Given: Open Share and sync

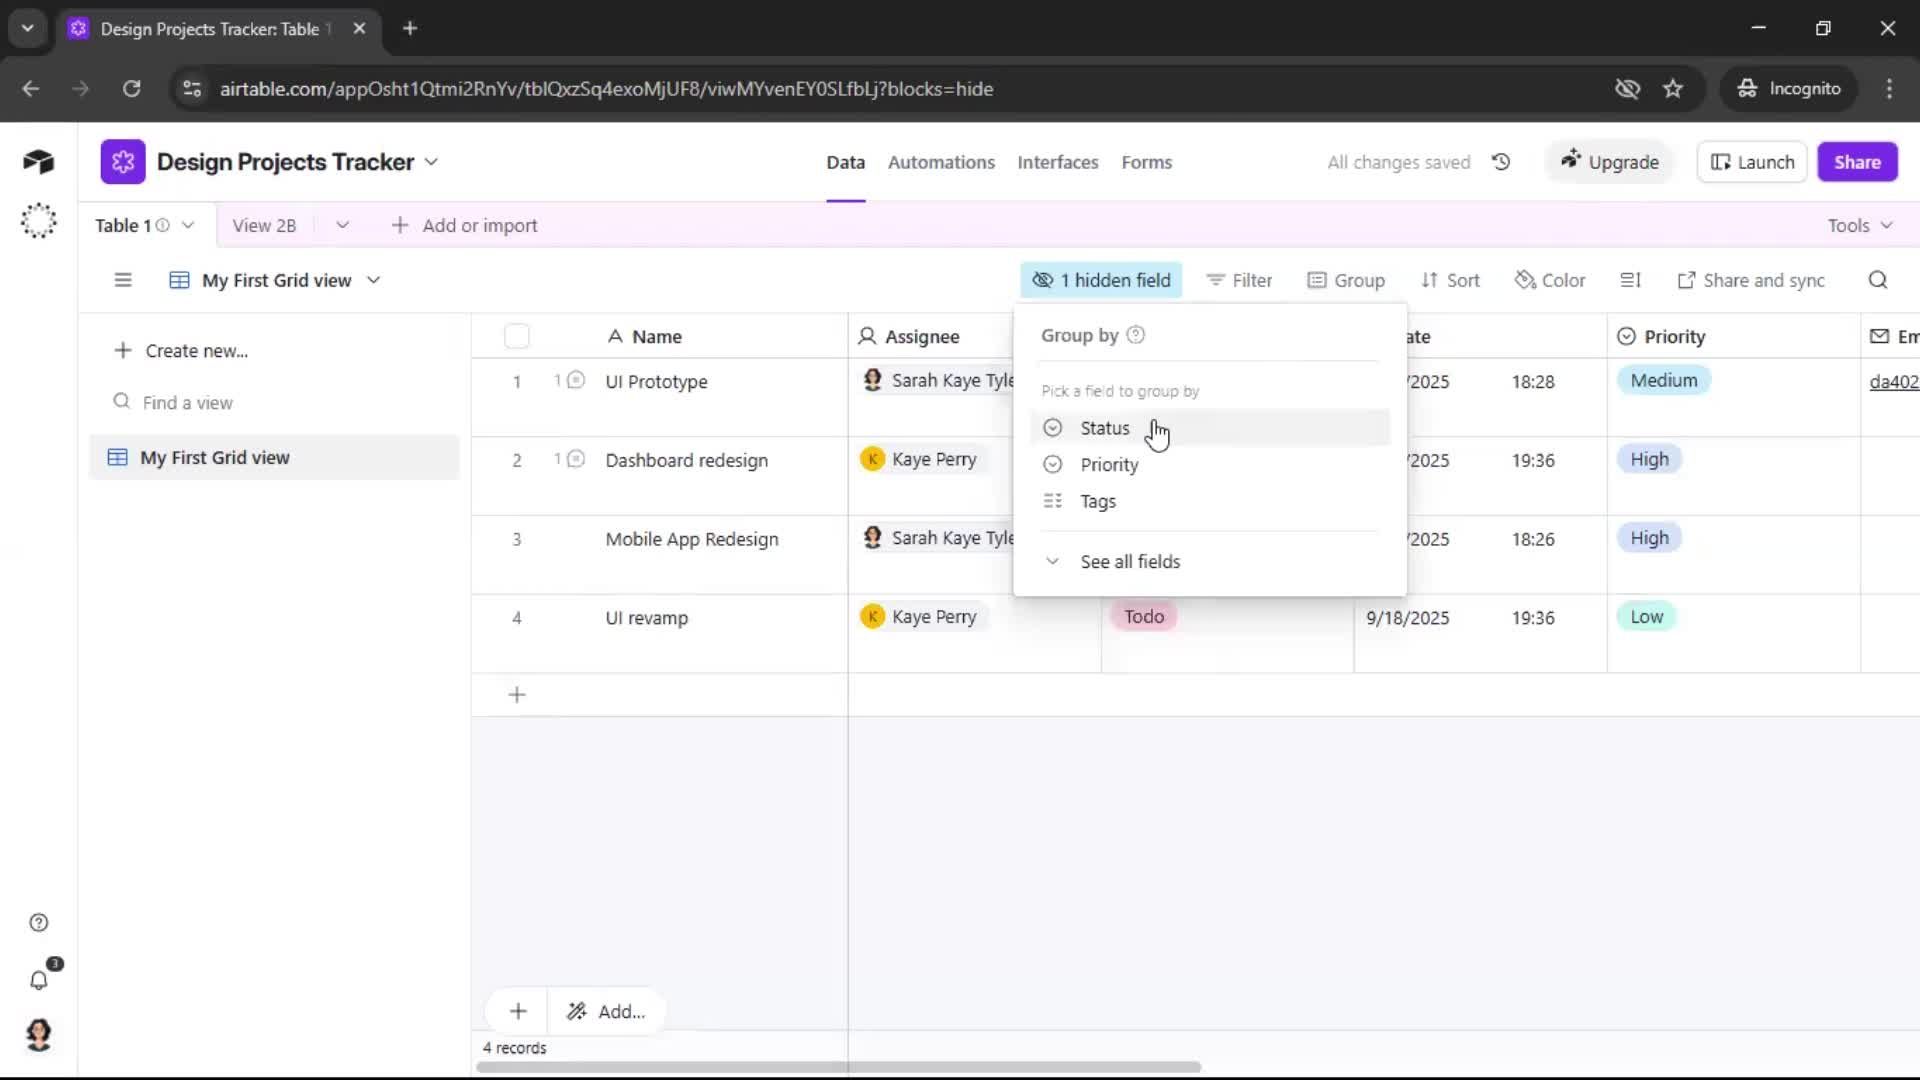Looking at the screenshot, I should (x=1751, y=280).
